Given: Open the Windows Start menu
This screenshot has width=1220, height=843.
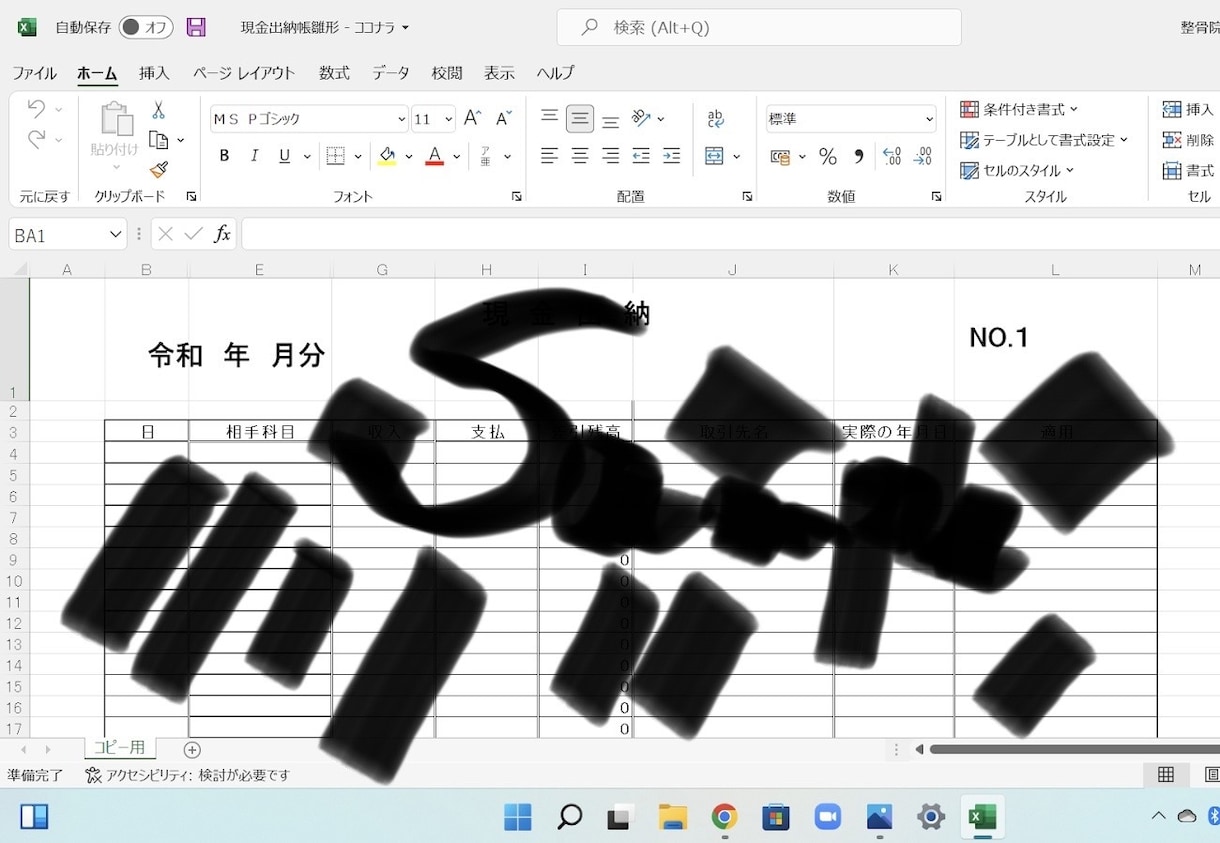Looking at the screenshot, I should tap(518, 816).
